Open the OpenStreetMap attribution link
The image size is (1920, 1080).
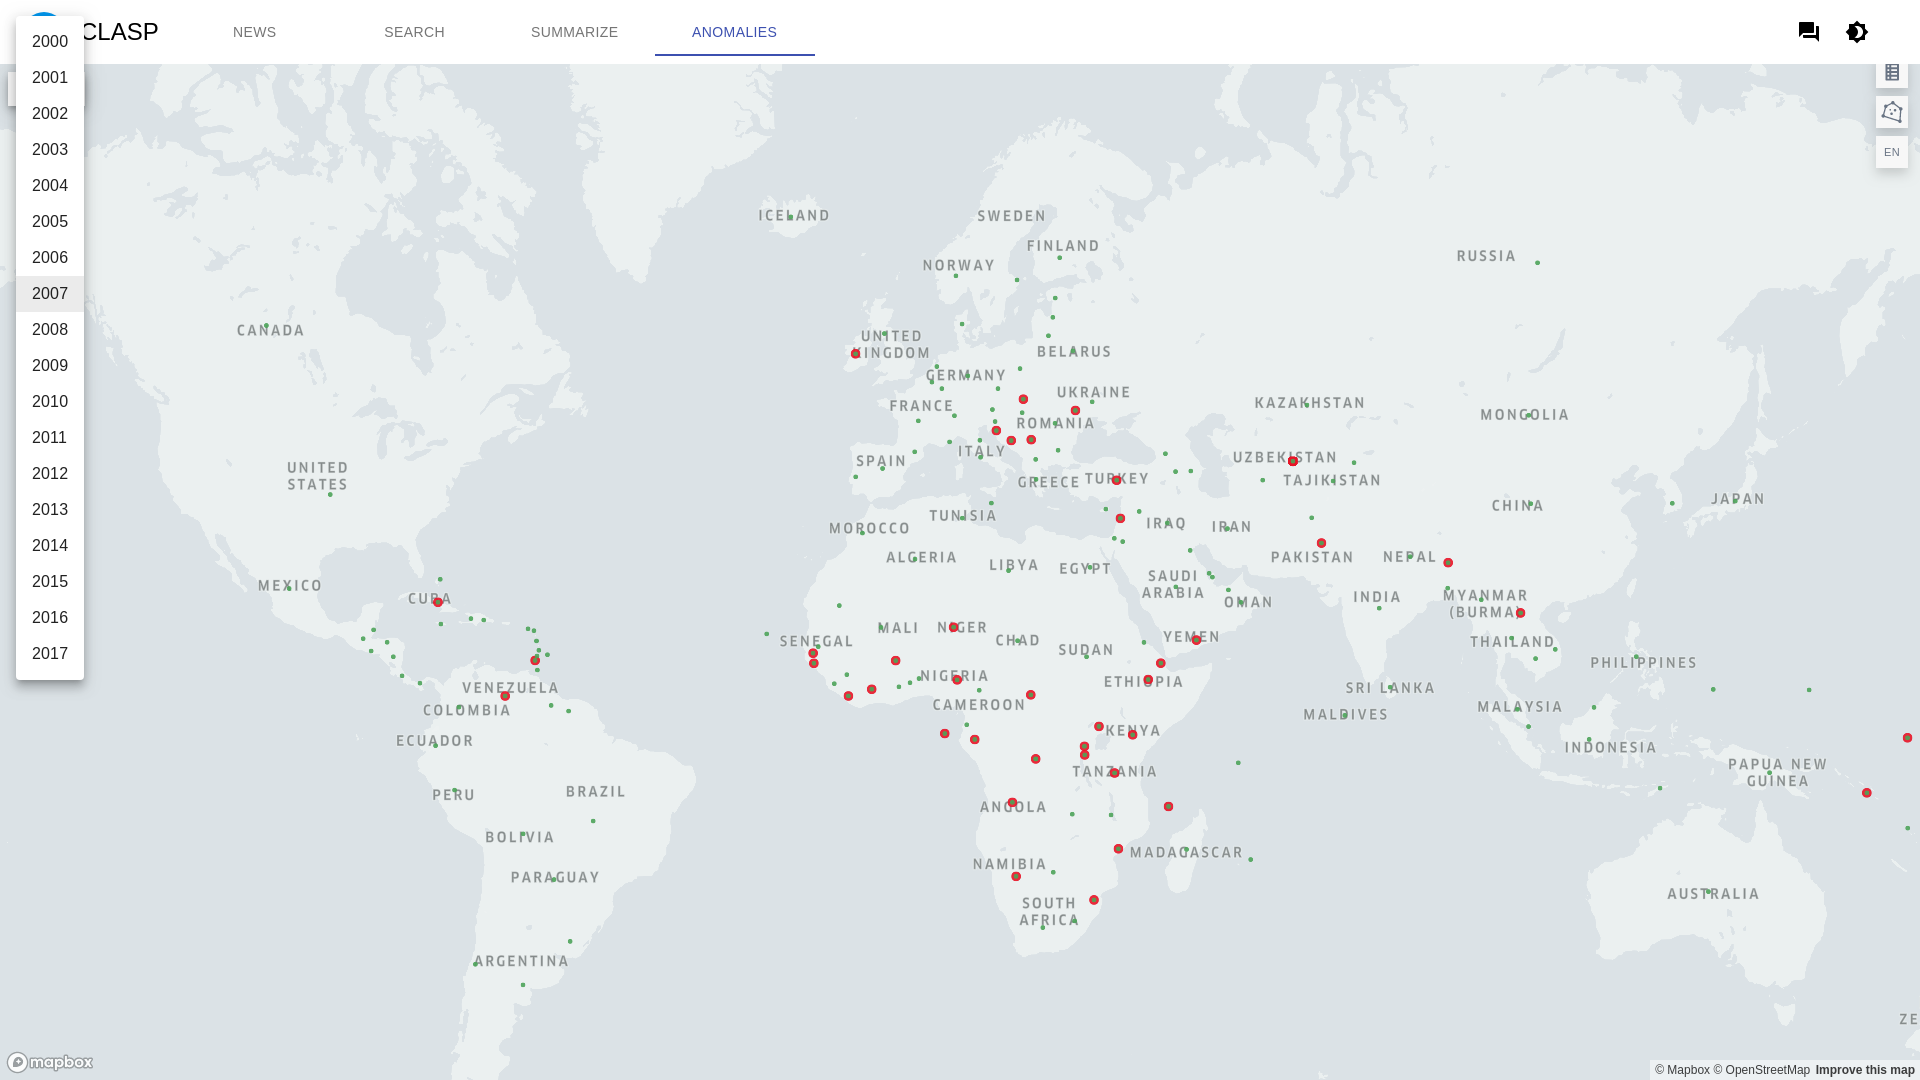1767,1070
